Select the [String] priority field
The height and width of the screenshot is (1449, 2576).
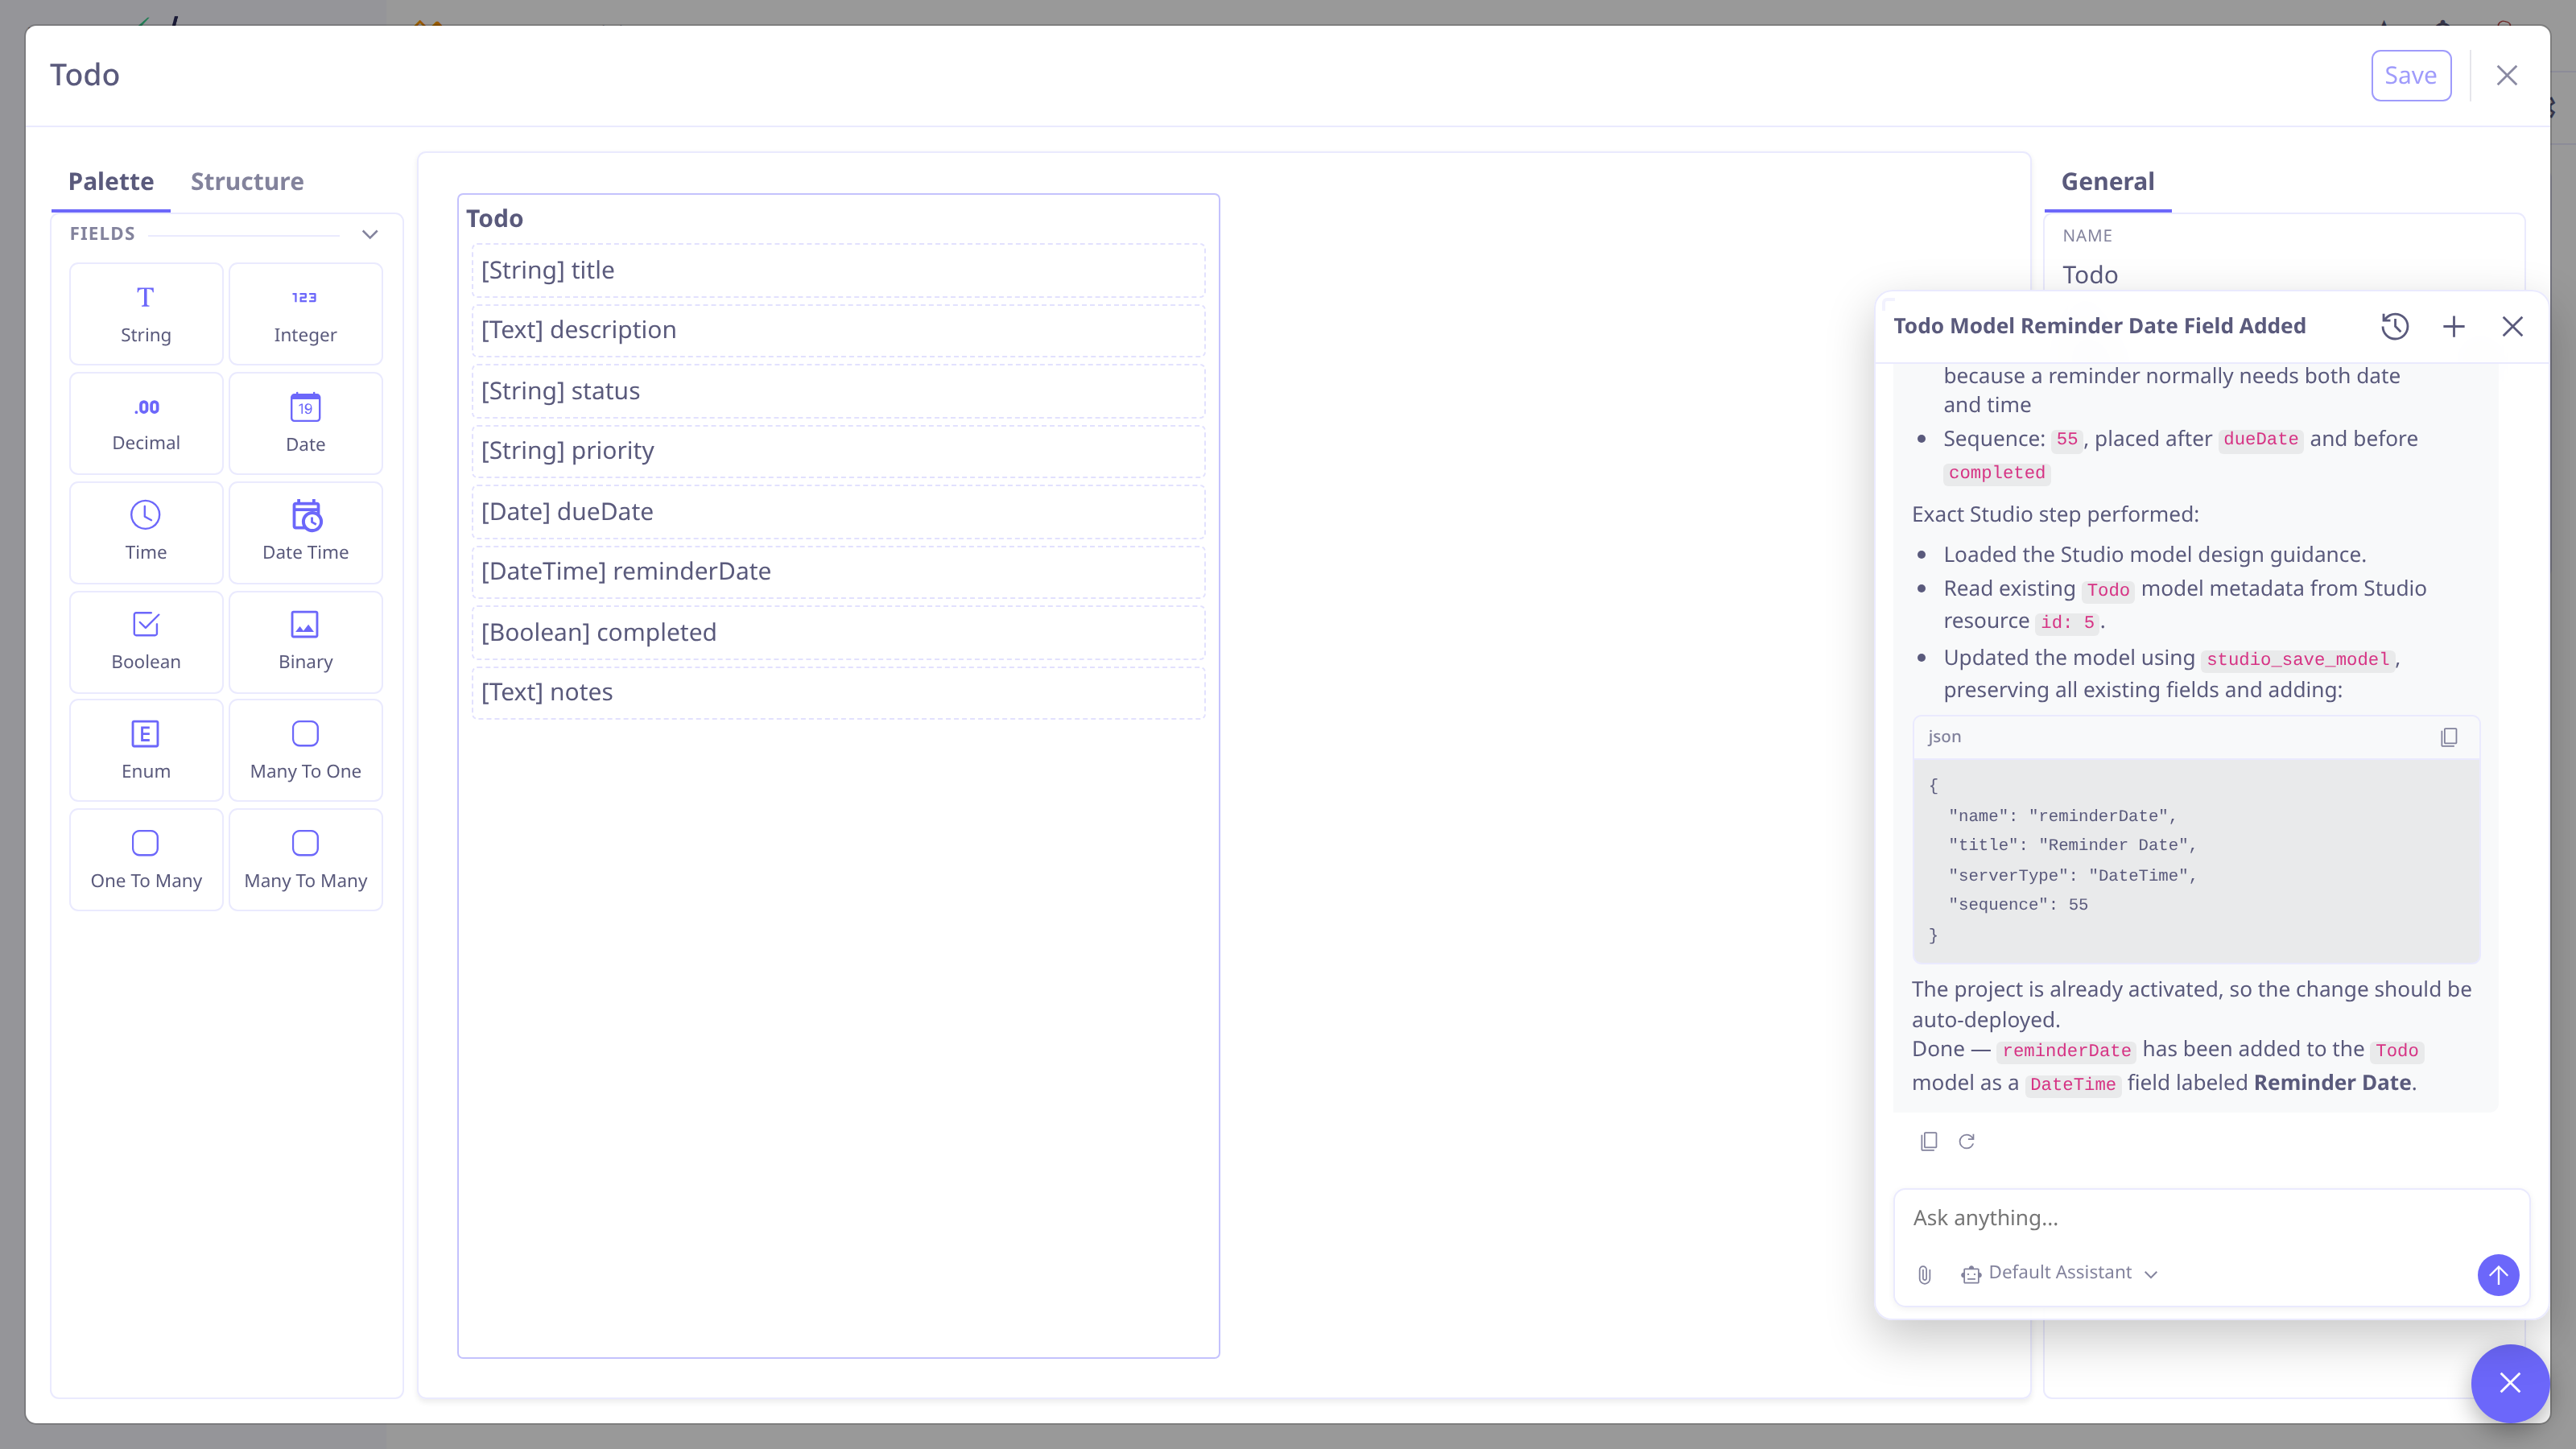(838, 451)
